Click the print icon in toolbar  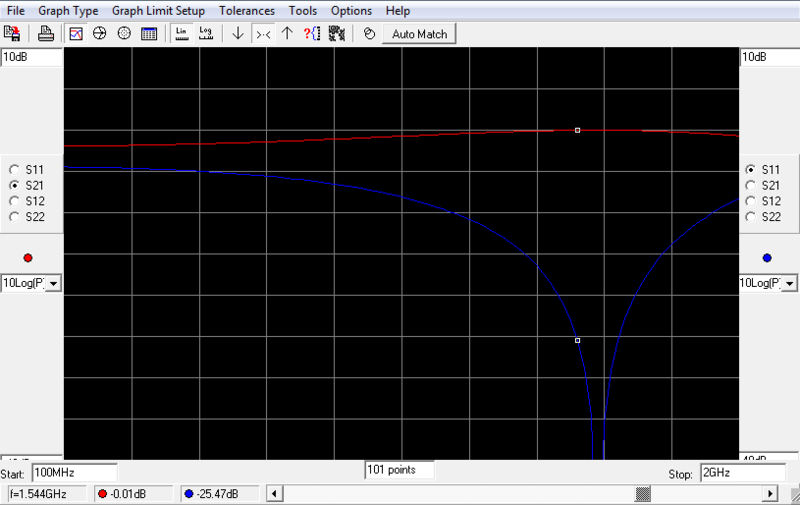[x=46, y=34]
